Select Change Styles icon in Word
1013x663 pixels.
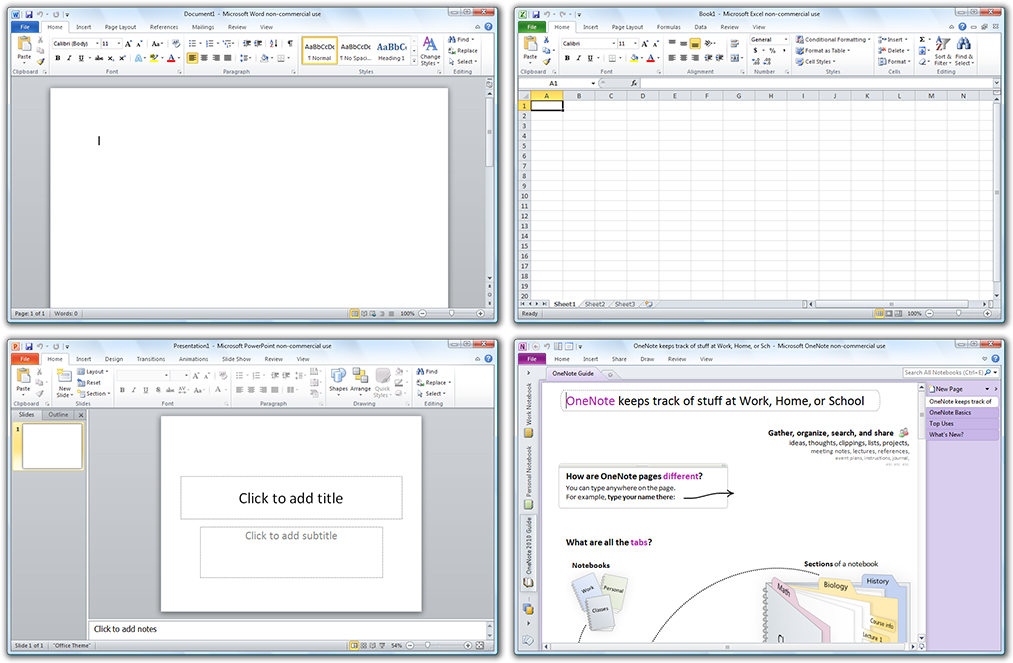coord(430,50)
